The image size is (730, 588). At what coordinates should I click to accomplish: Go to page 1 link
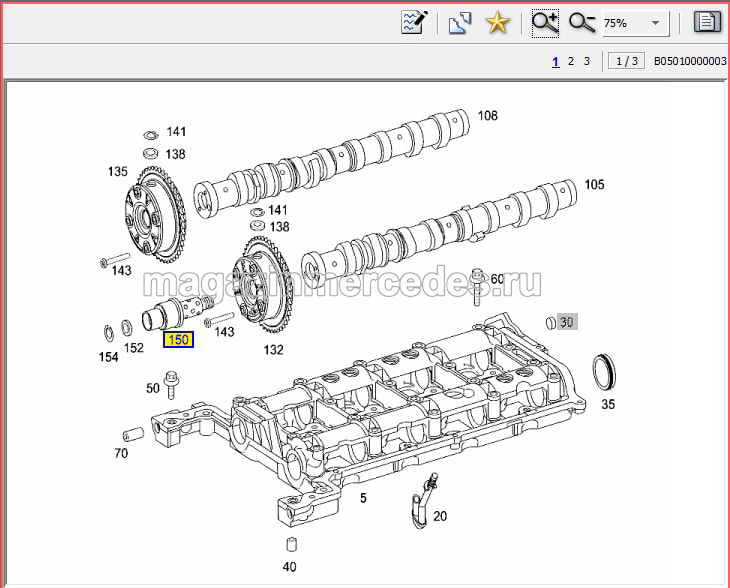(555, 61)
